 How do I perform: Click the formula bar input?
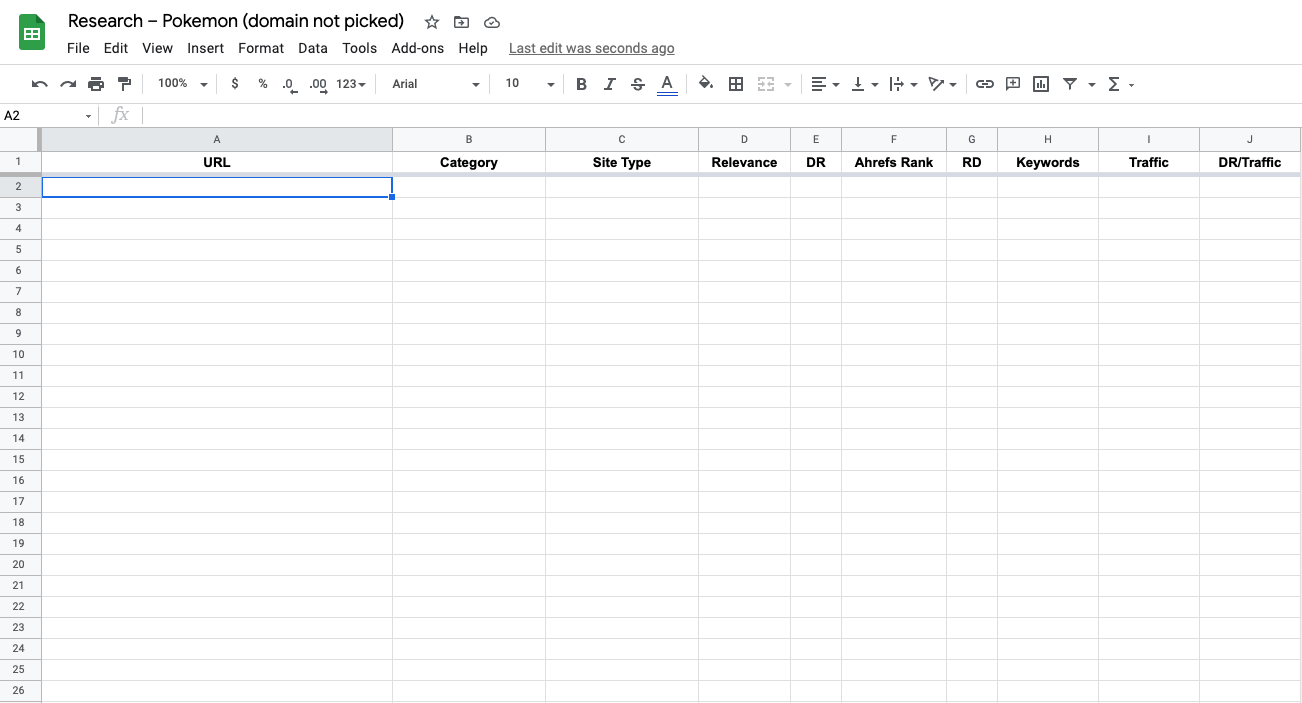(720, 116)
